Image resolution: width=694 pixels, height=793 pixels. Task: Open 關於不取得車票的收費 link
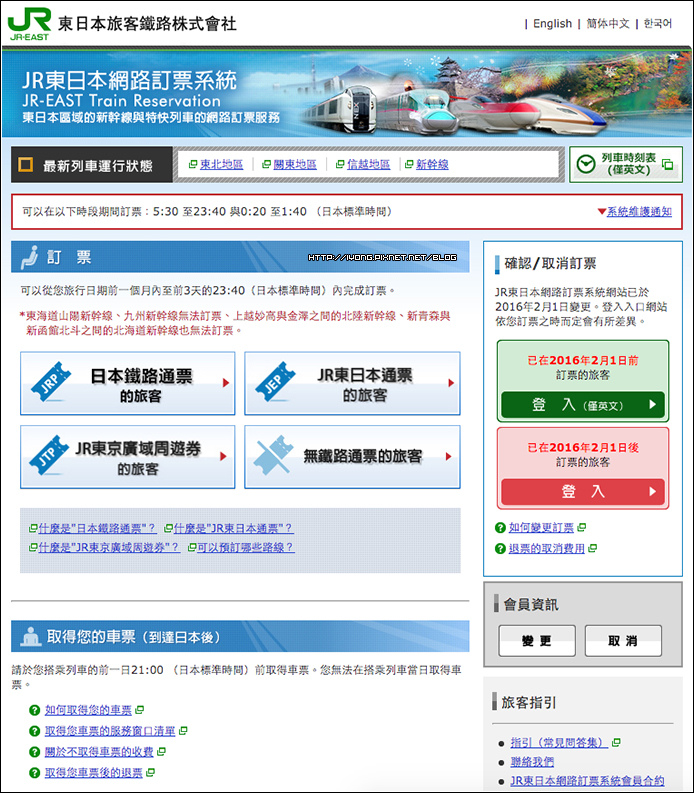click(x=99, y=752)
